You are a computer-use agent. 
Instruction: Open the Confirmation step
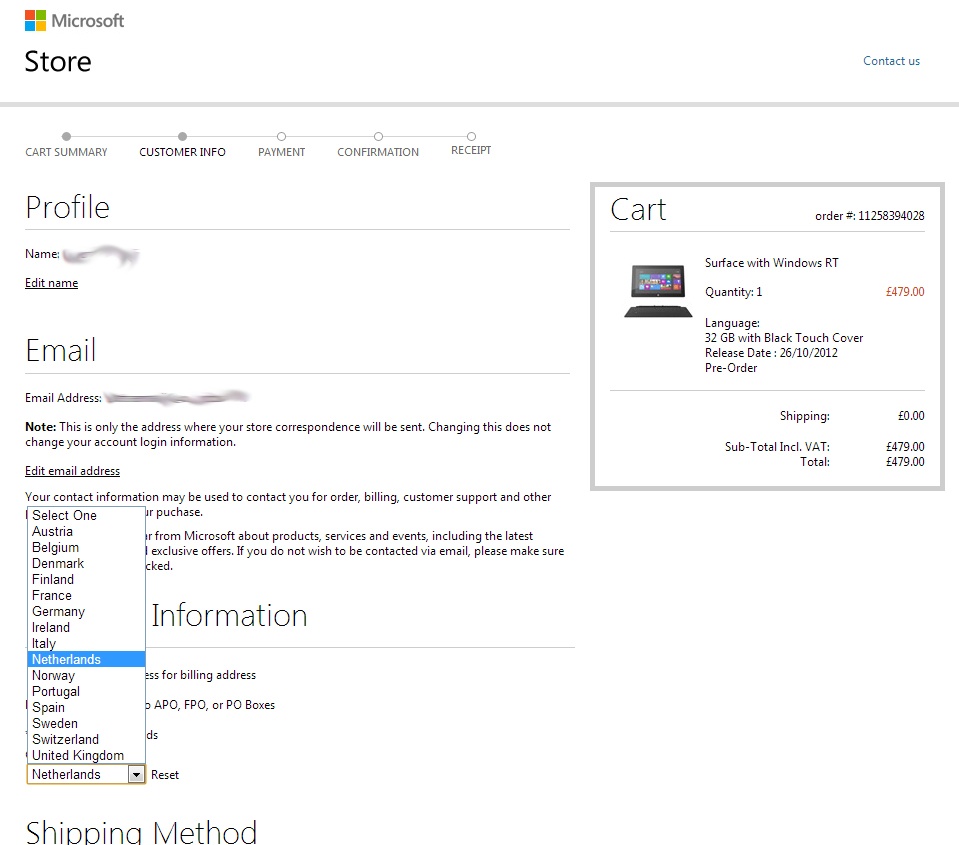pyautogui.click(x=378, y=152)
